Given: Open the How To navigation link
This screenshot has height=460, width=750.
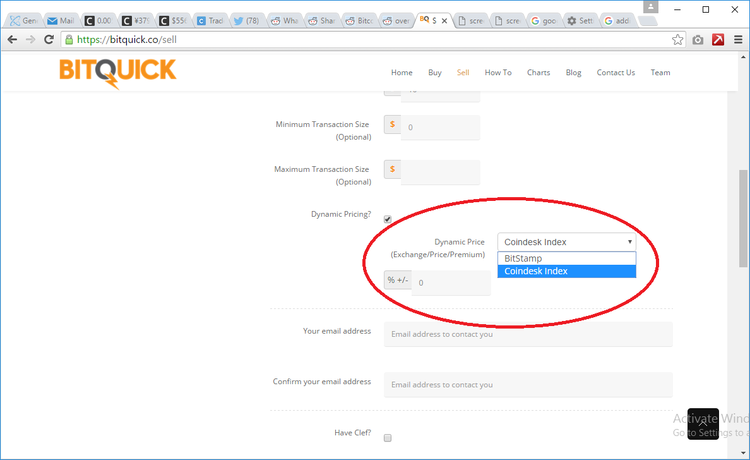Looking at the screenshot, I should (x=498, y=73).
